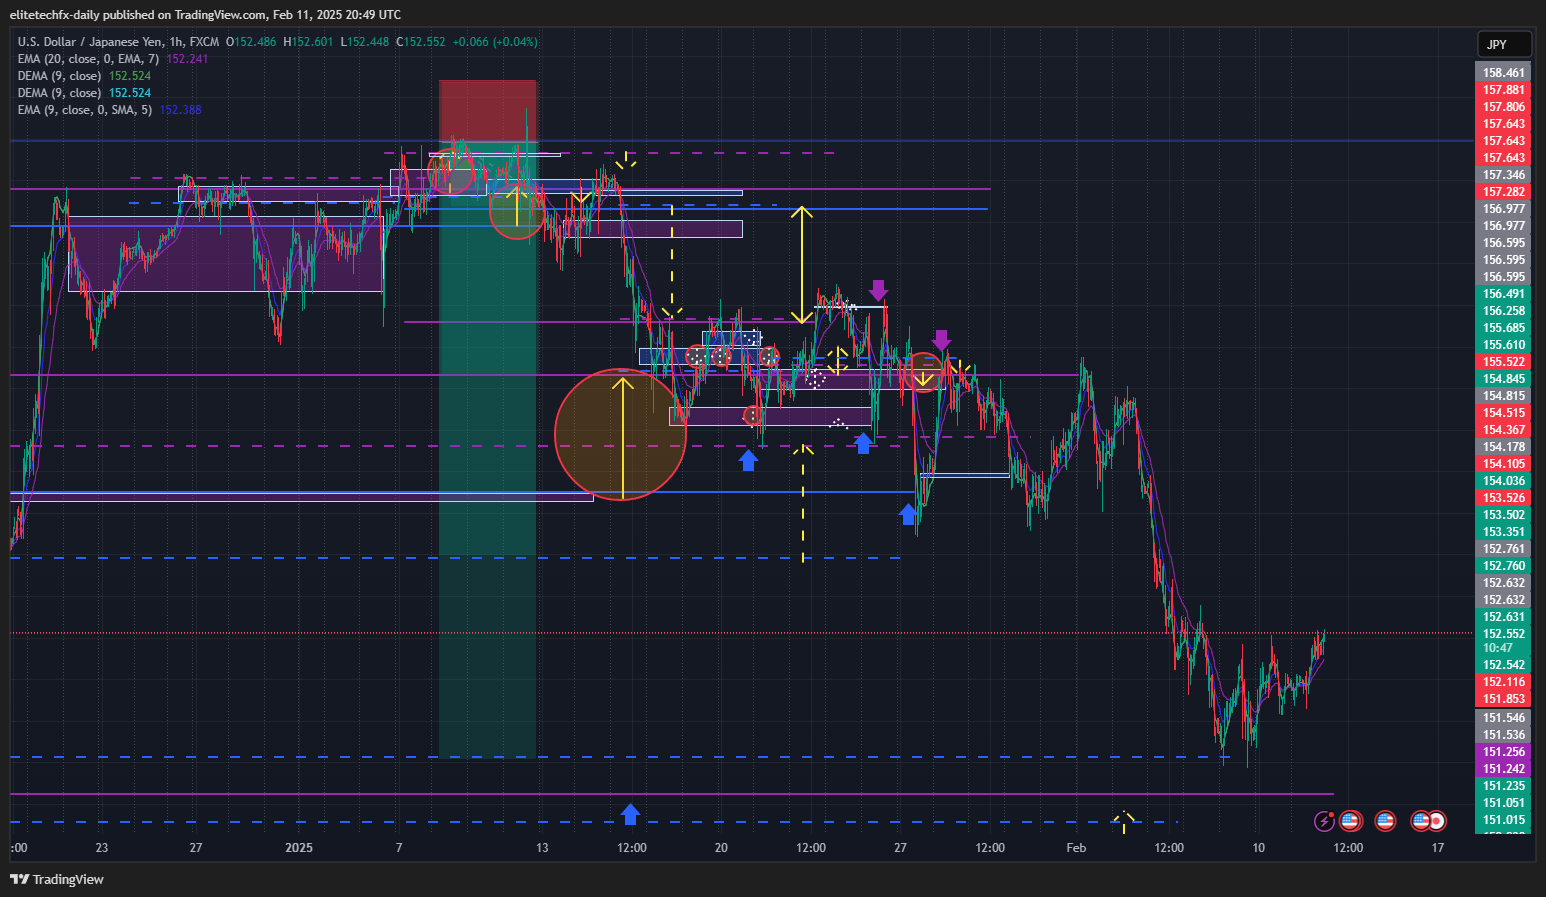Viewport: 1546px width, 897px height.
Task: Click the green 154.036 price label
Action: (1503, 481)
